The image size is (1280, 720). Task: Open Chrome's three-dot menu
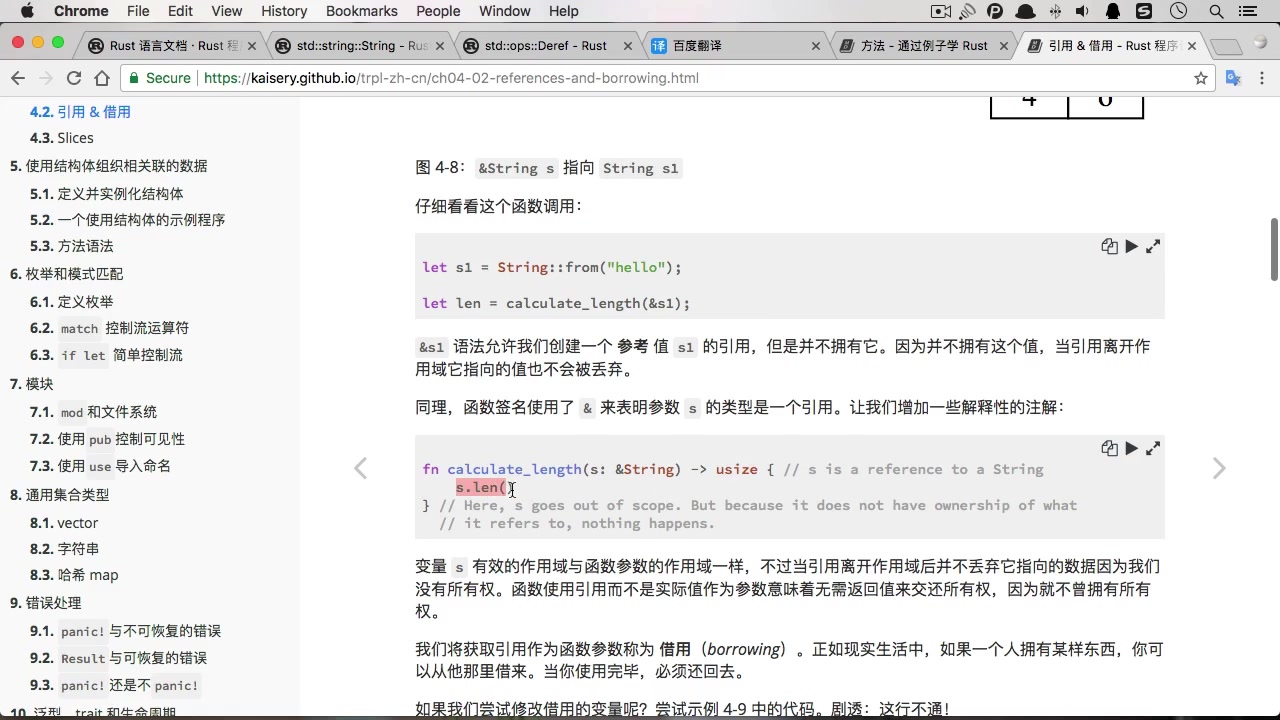1262,77
